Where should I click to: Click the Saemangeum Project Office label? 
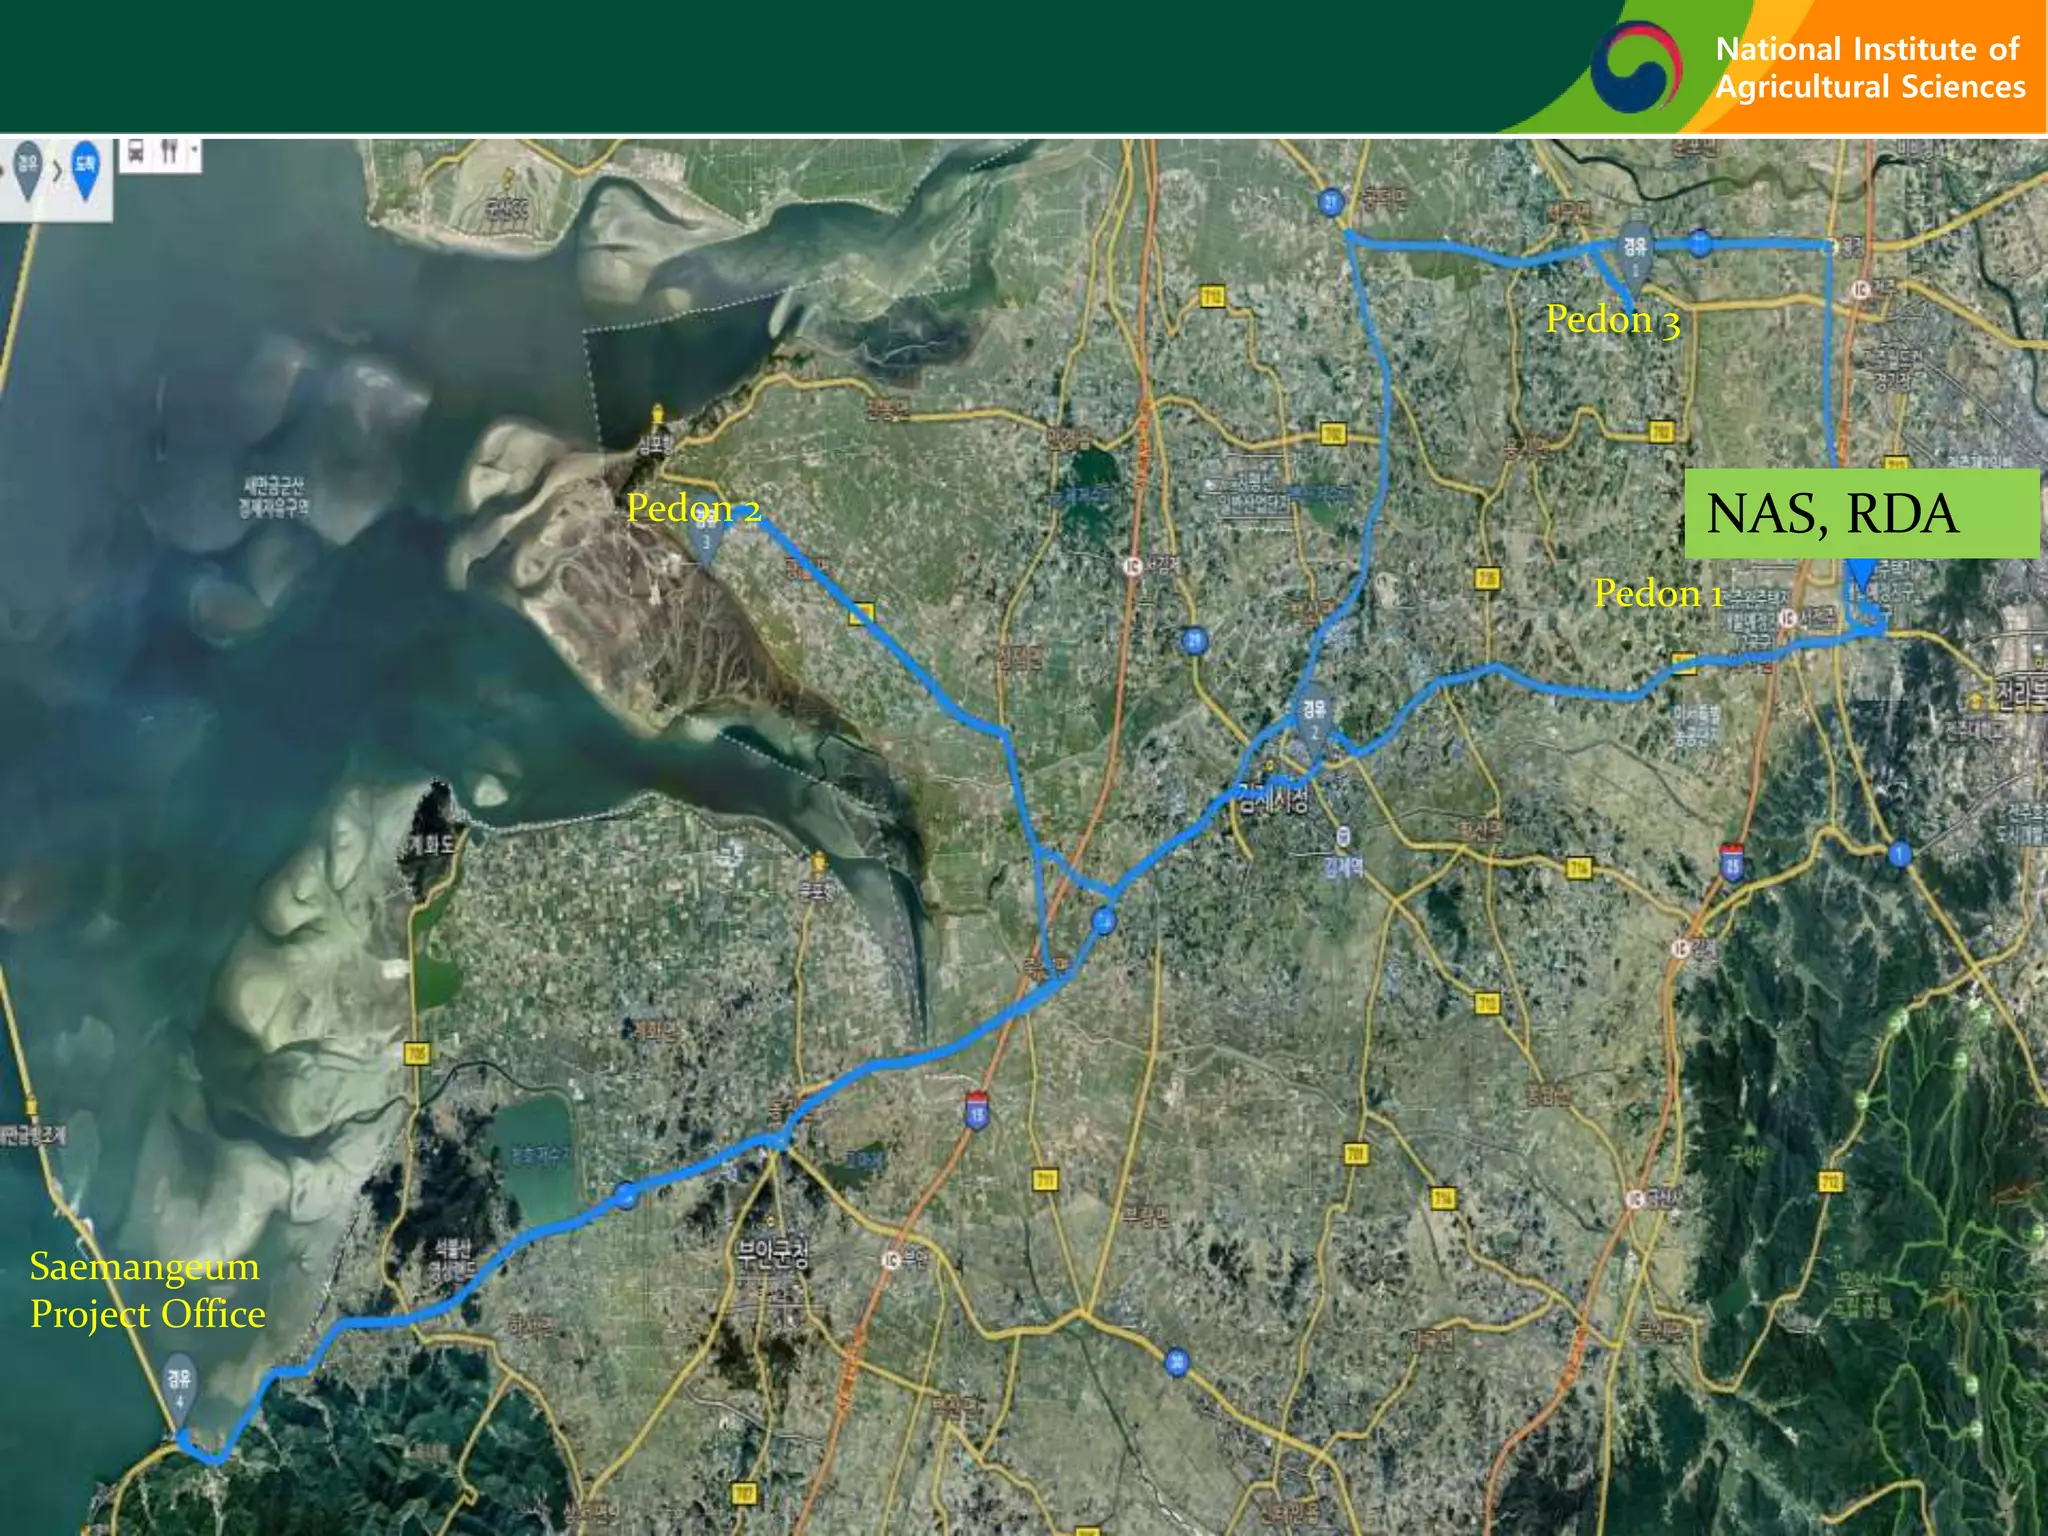(x=148, y=1291)
